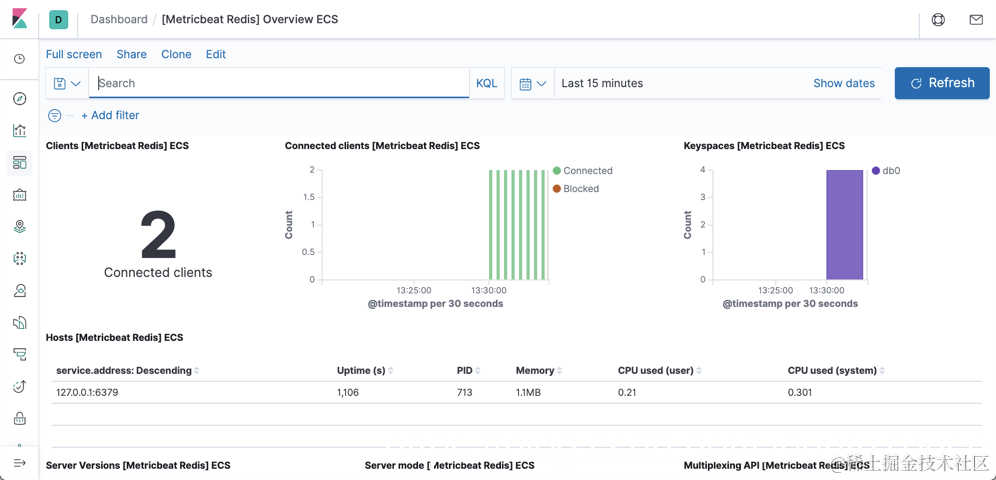Click the db0 legend color dot
The width and height of the screenshot is (996, 480).
[876, 171]
